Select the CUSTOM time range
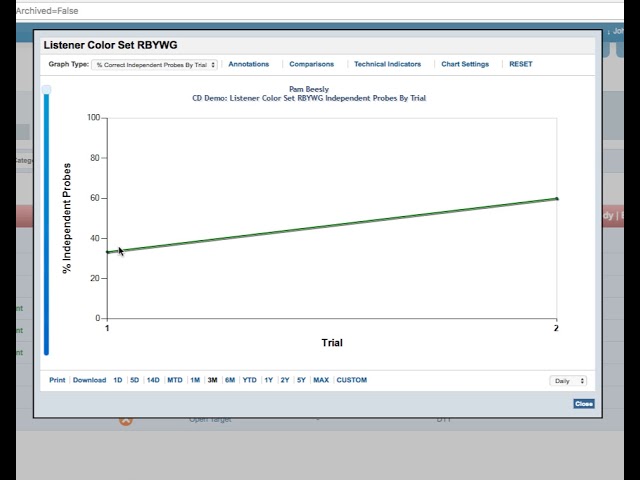The image size is (640, 480). [351, 380]
